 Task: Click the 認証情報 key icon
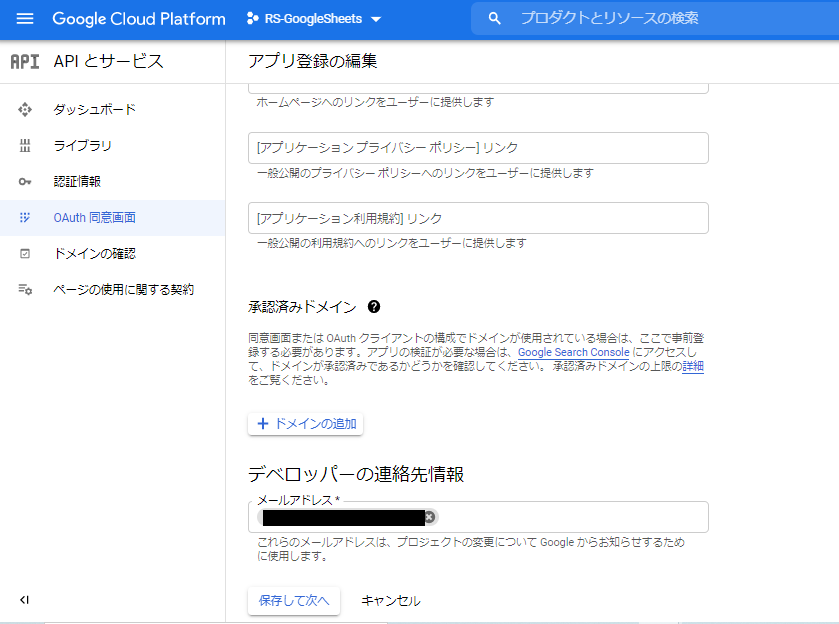25,181
